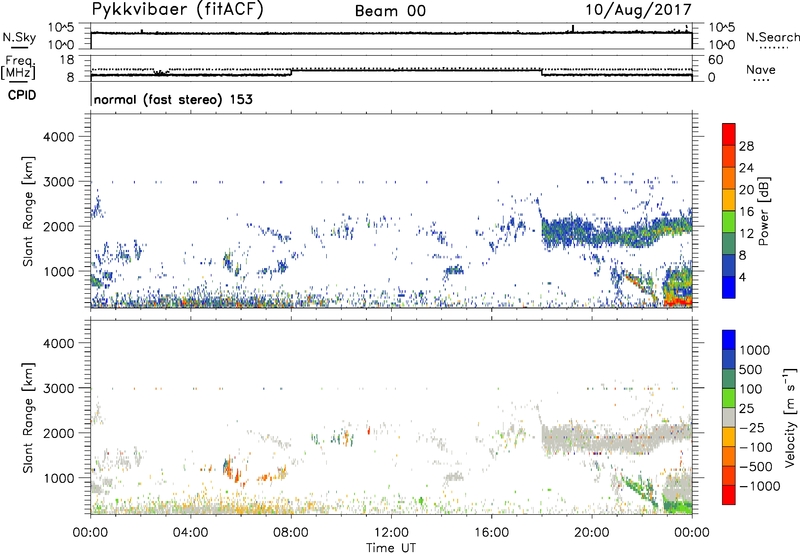Click the '4000' tick on the power panel
This screenshot has height=554, width=800.
coord(59,137)
